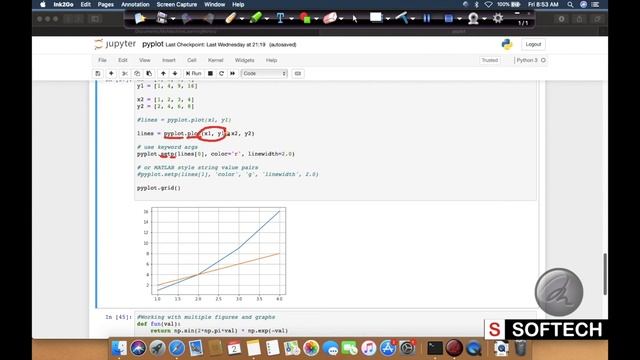Cut selected cells with scissors icon
Image resolution: width=640 pixels, height=360 pixels.
124,73
